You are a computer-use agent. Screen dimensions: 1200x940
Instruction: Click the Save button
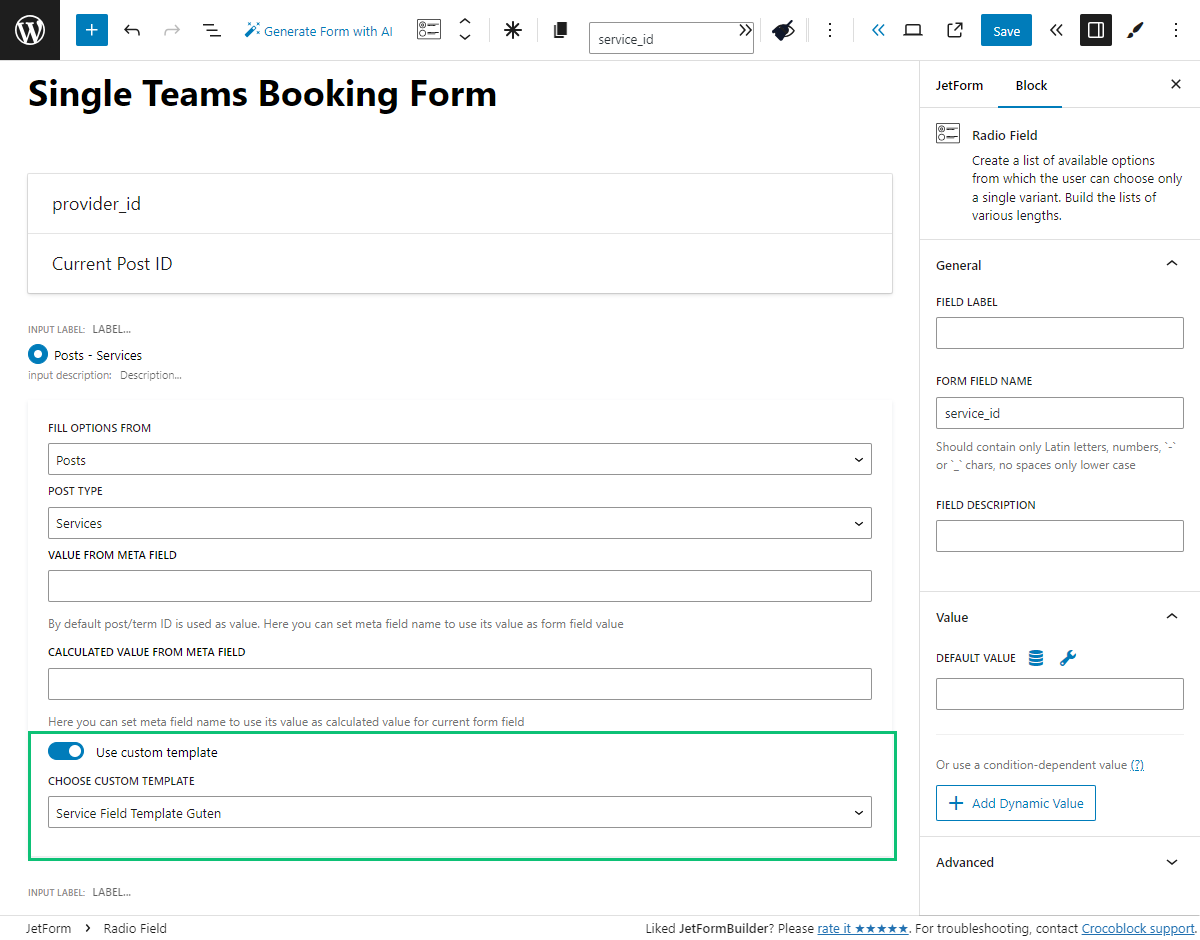click(x=1006, y=30)
